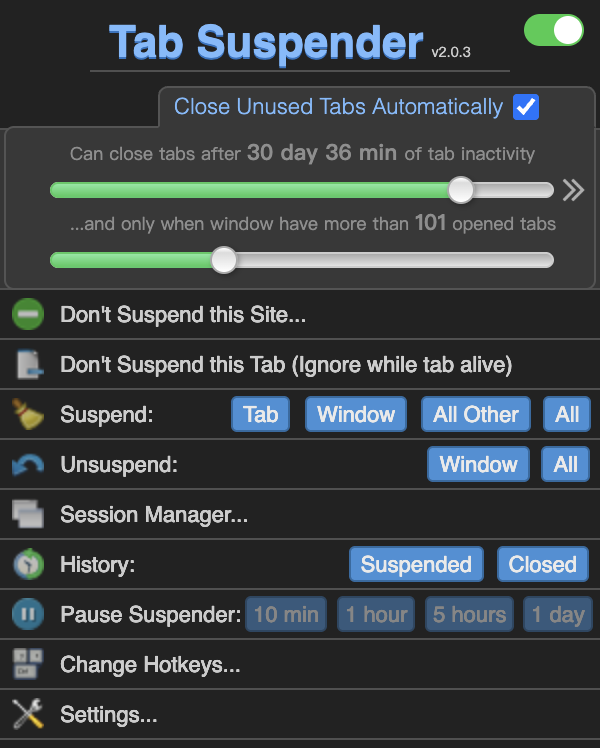Click the green minus Don't Suspend Site icon
This screenshot has width=600, height=748.
[28, 315]
